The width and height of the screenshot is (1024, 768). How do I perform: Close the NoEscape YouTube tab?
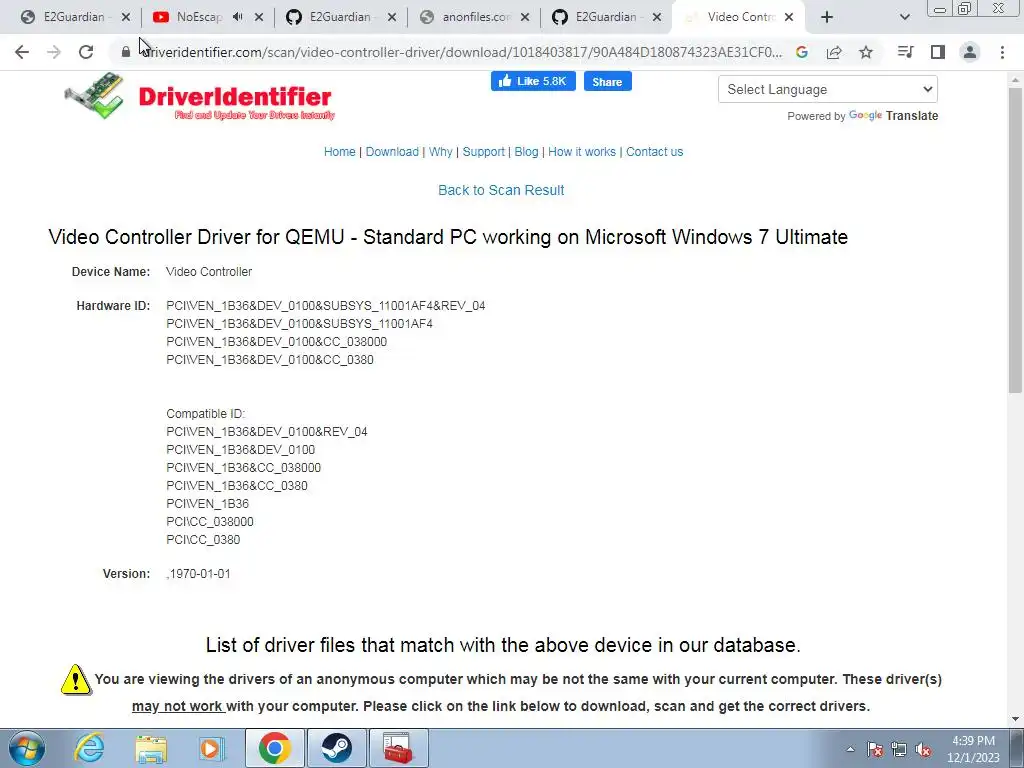pos(259,17)
